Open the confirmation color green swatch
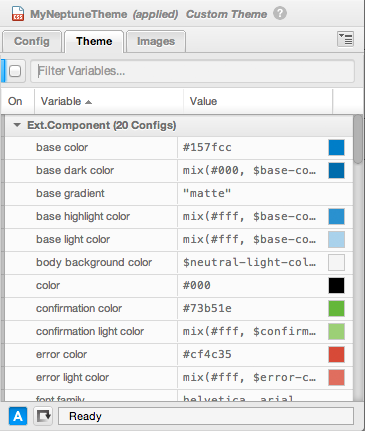The height and width of the screenshot is (431, 365). point(336,309)
